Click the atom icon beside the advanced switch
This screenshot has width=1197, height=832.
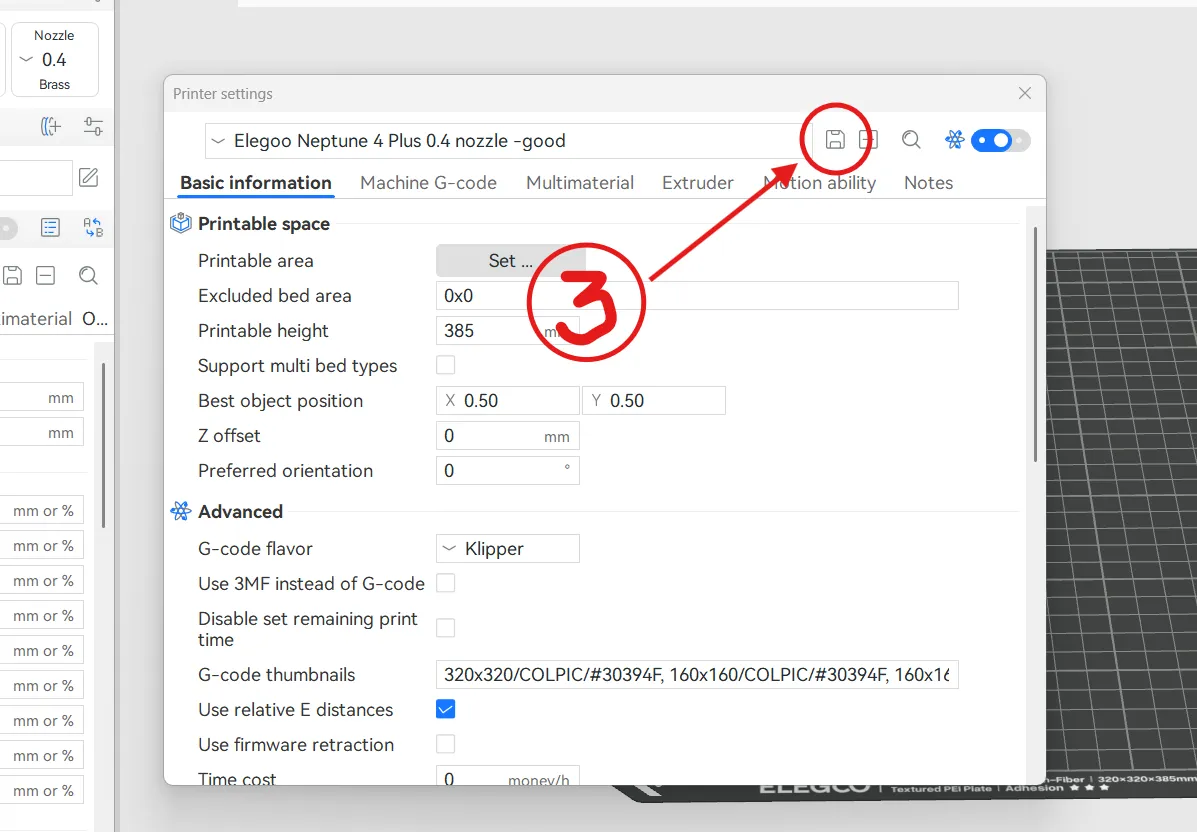pos(954,140)
